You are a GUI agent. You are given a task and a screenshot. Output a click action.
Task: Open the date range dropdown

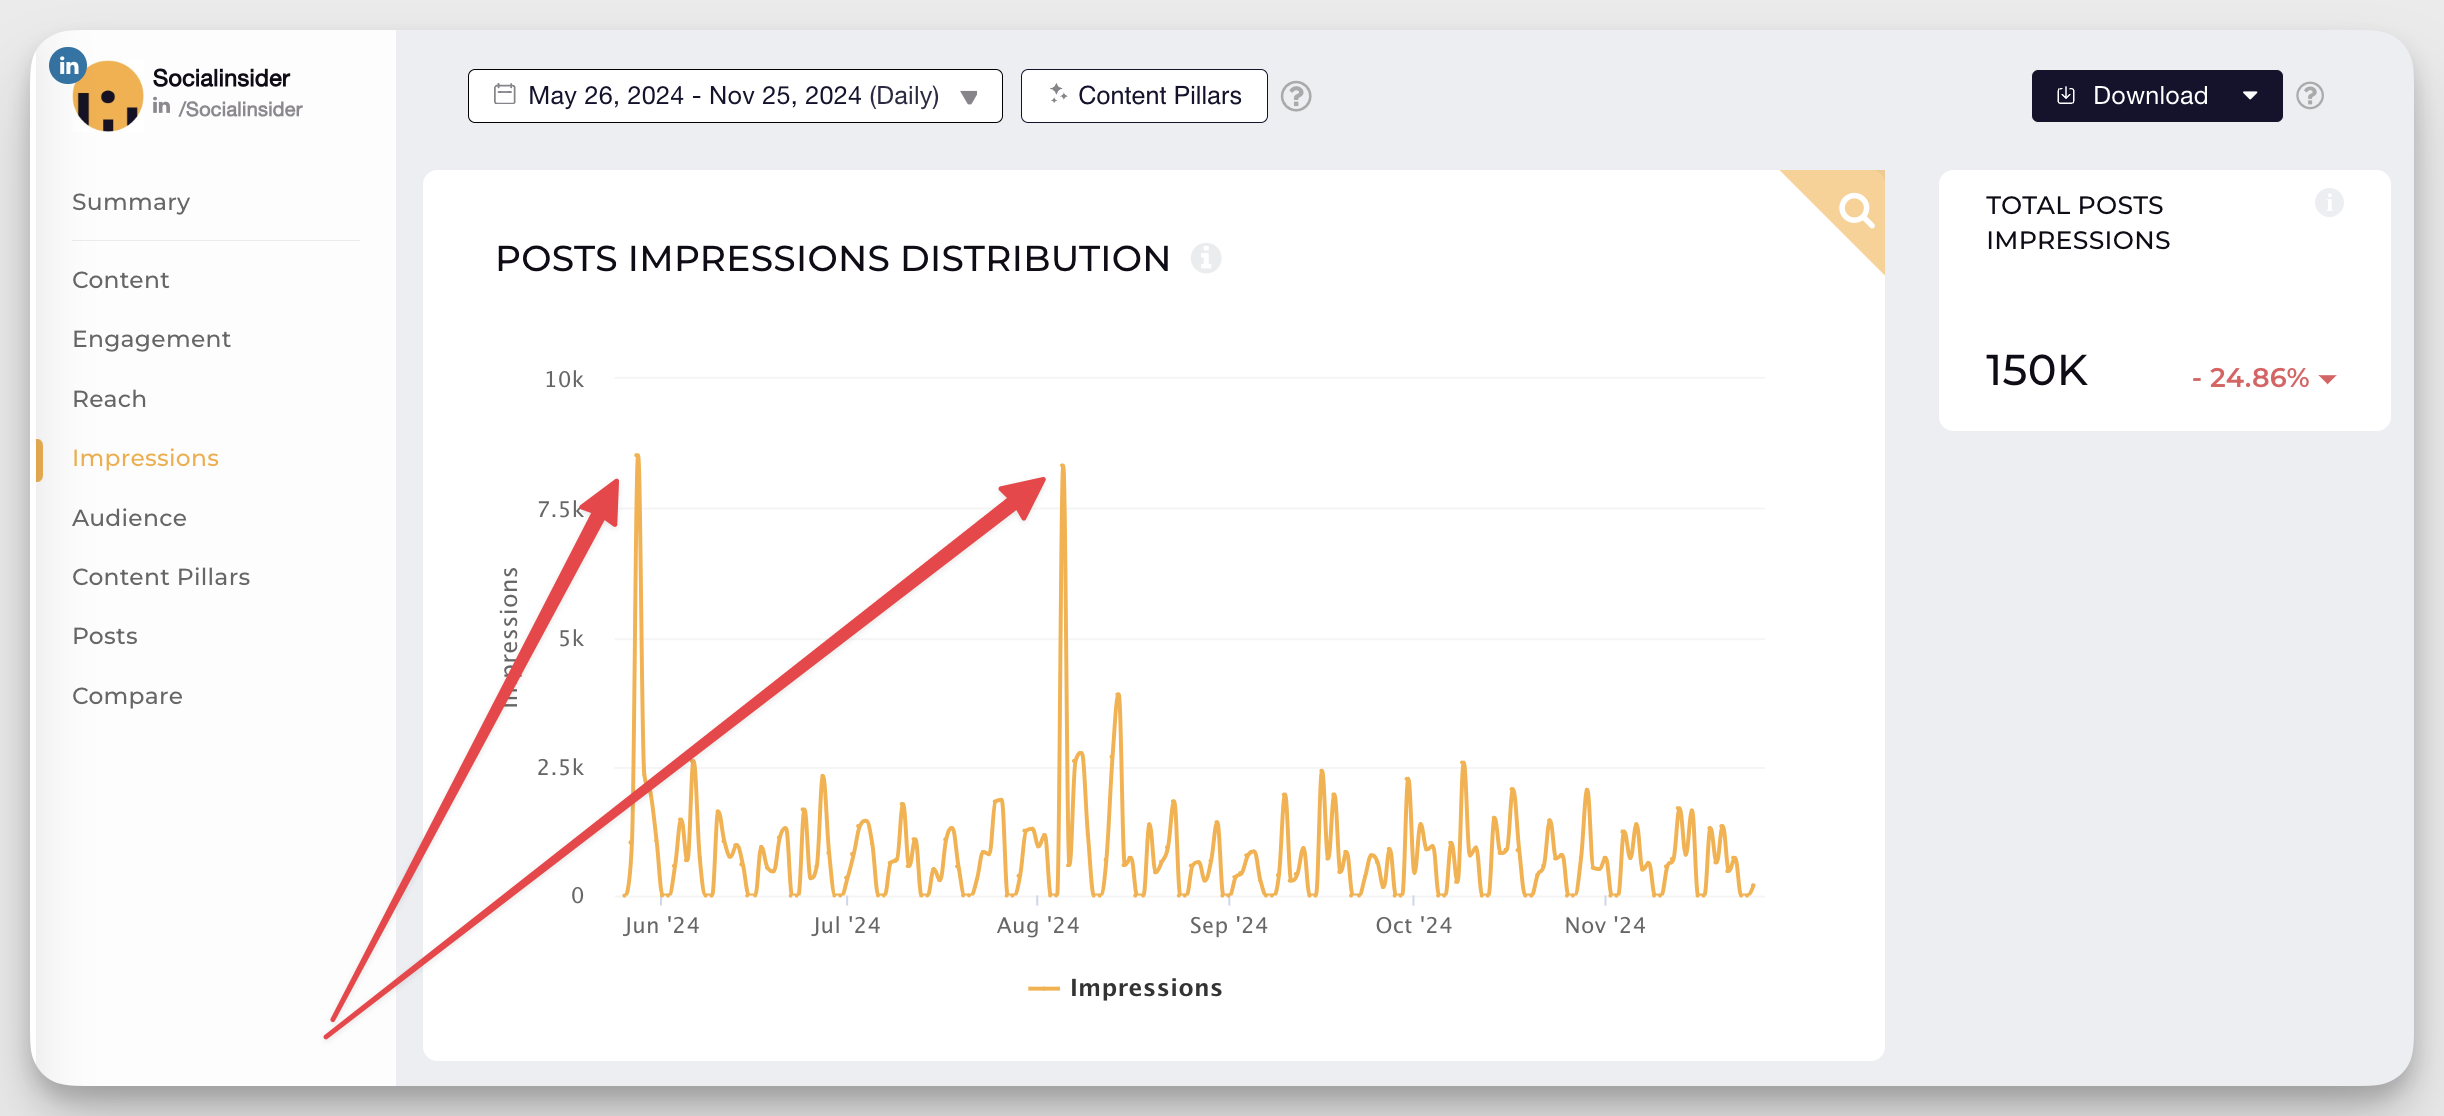coord(735,96)
